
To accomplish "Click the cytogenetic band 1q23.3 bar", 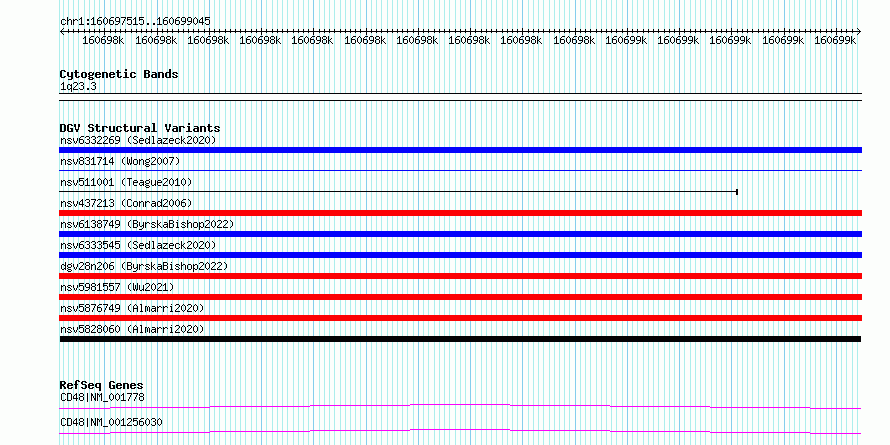I will [x=460, y=97].
